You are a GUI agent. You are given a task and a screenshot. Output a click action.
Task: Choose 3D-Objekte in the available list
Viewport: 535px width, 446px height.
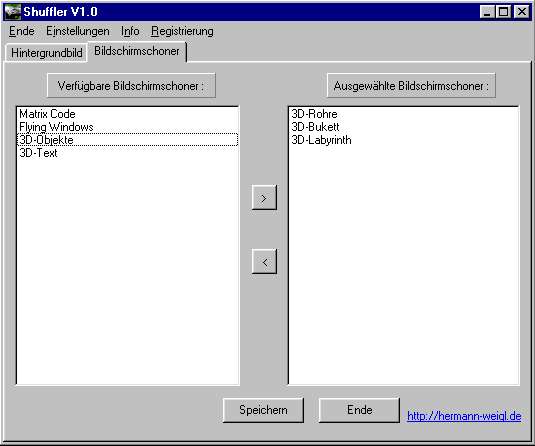tap(128, 140)
